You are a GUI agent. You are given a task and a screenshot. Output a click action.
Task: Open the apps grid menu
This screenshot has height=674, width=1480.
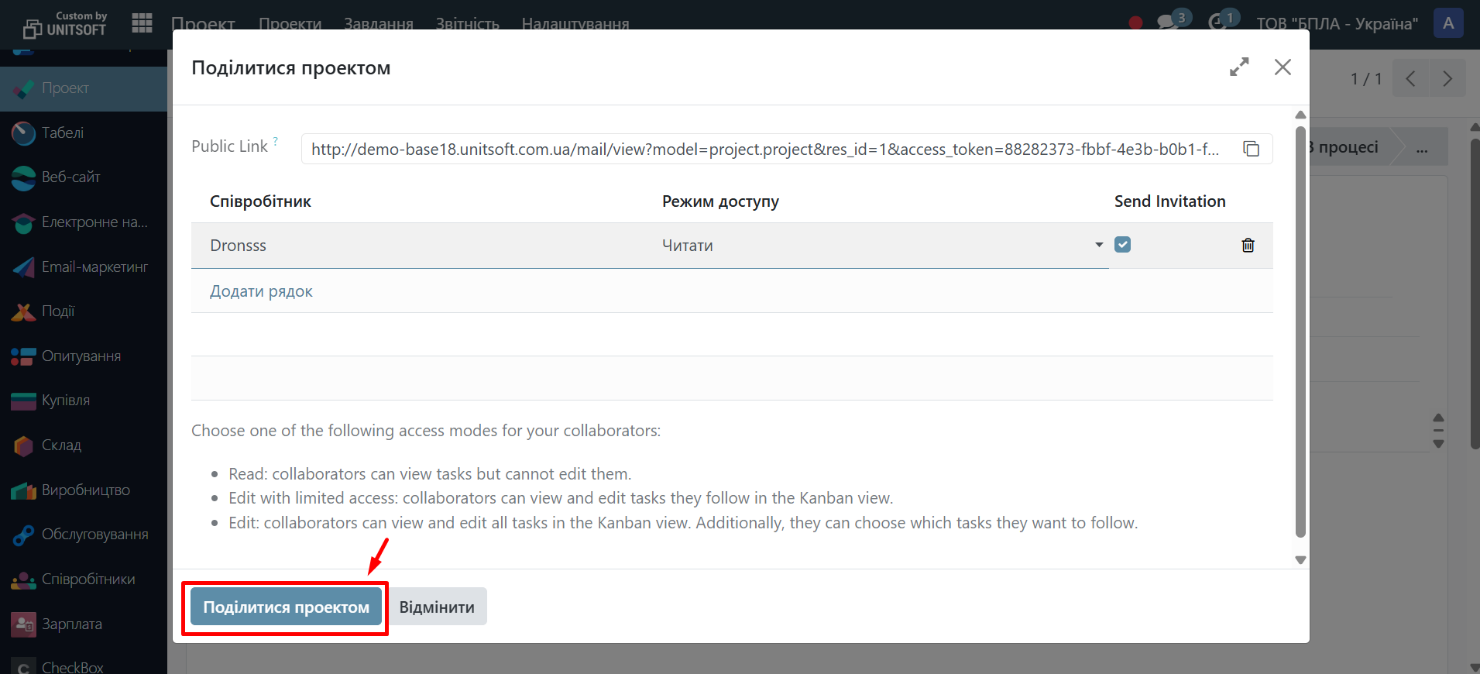pyautogui.click(x=142, y=23)
